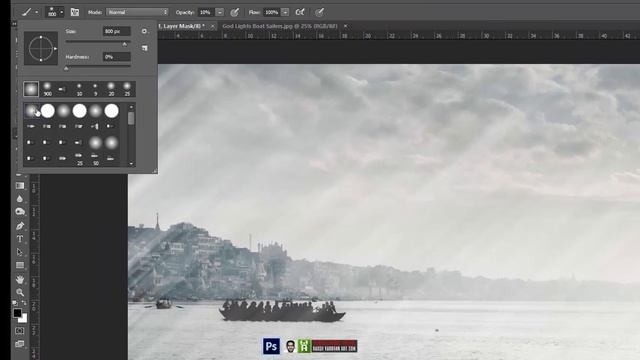Toggle pressure for size button
This screenshot has height=360, width=640.
coord(320,12)
